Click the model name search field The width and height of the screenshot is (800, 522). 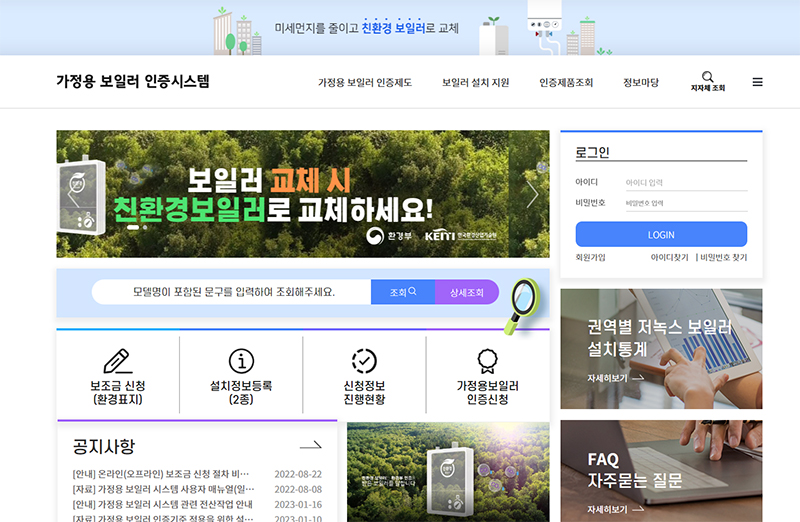point(234,292)
